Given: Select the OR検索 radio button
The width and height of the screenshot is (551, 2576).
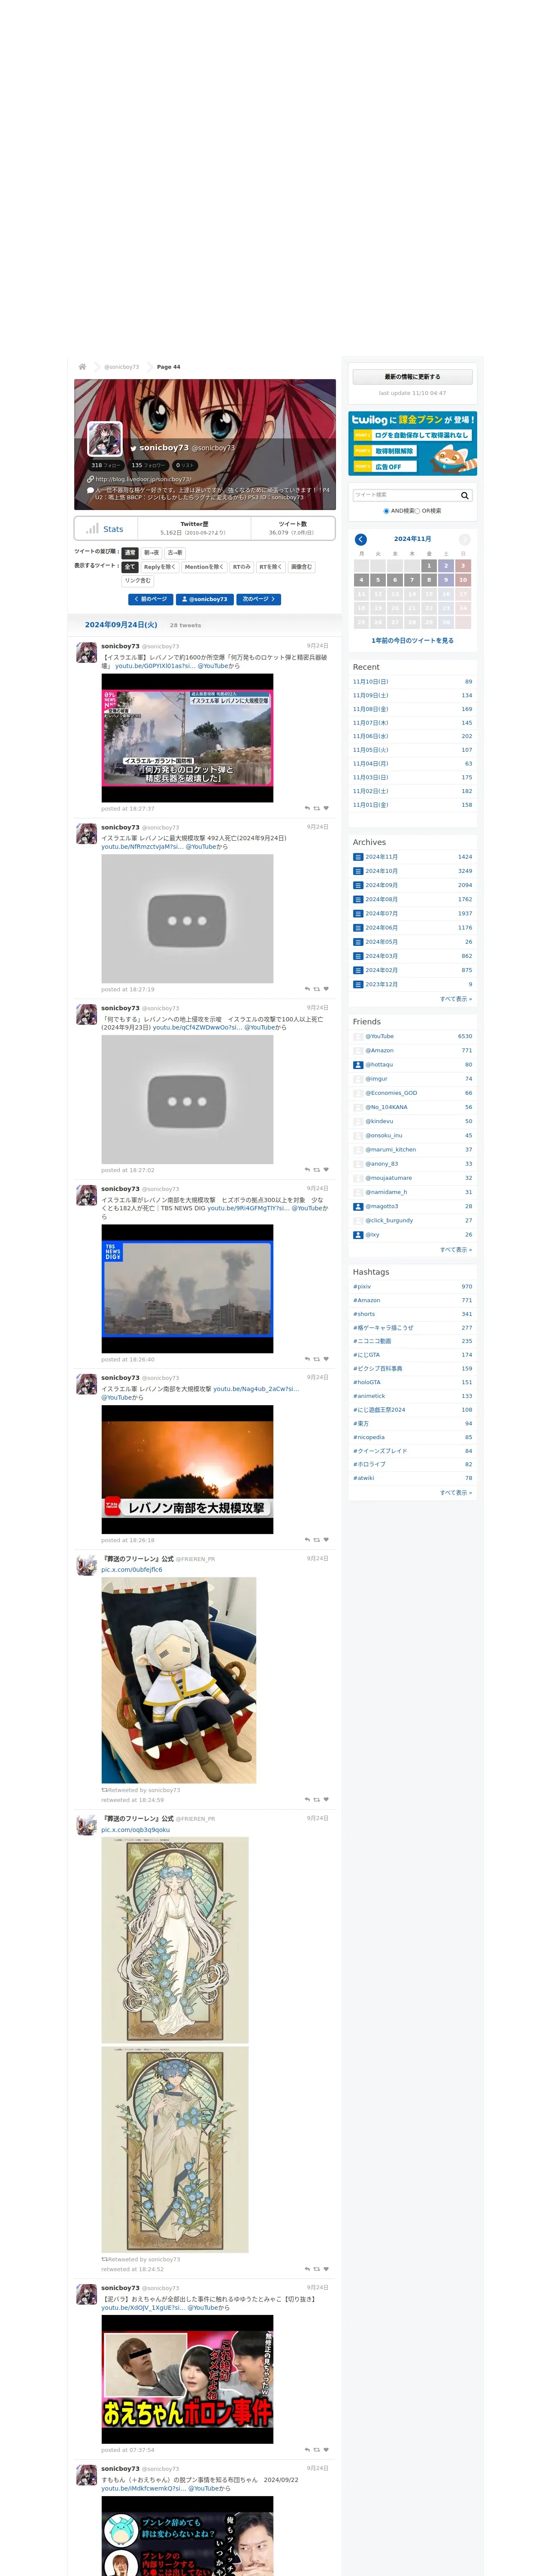Looking at the screenshot, I should [417, 511].
